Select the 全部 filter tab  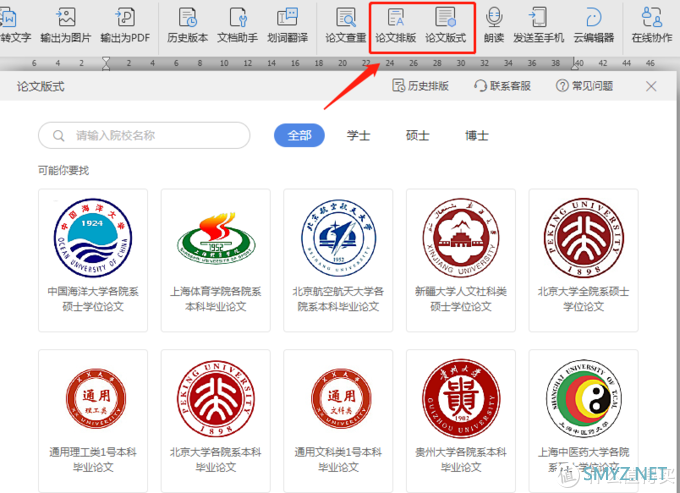pyautogui.click(x=299, y=135)
